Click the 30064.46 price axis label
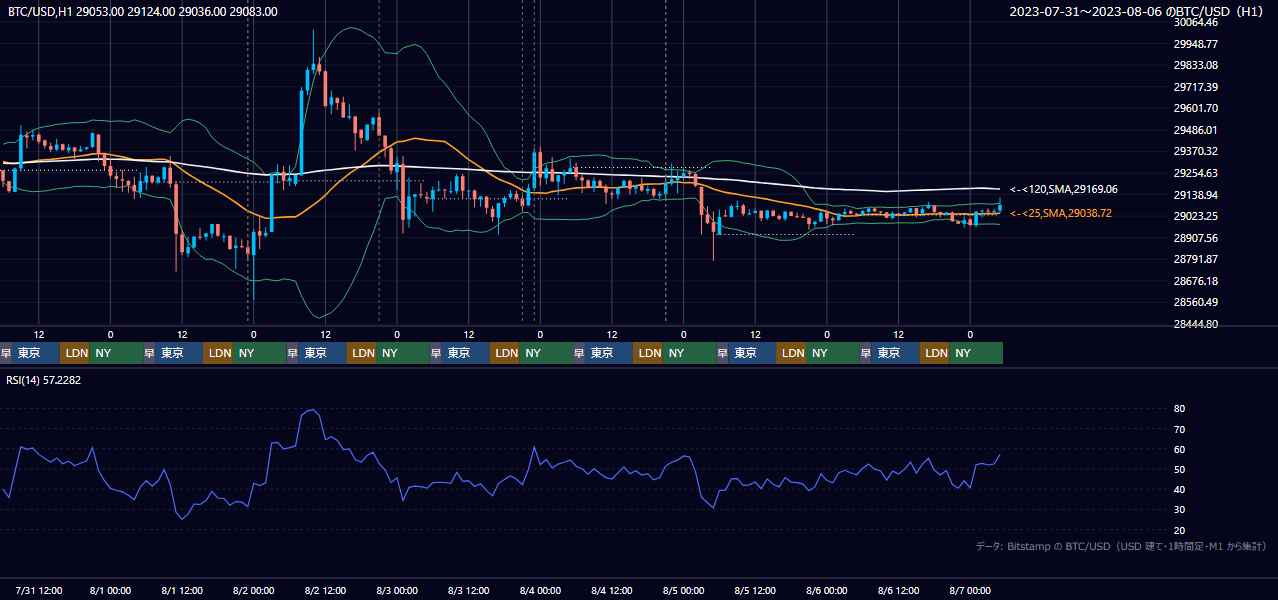Viewport: 1278px width, 600px height. tap(1195, 22)
